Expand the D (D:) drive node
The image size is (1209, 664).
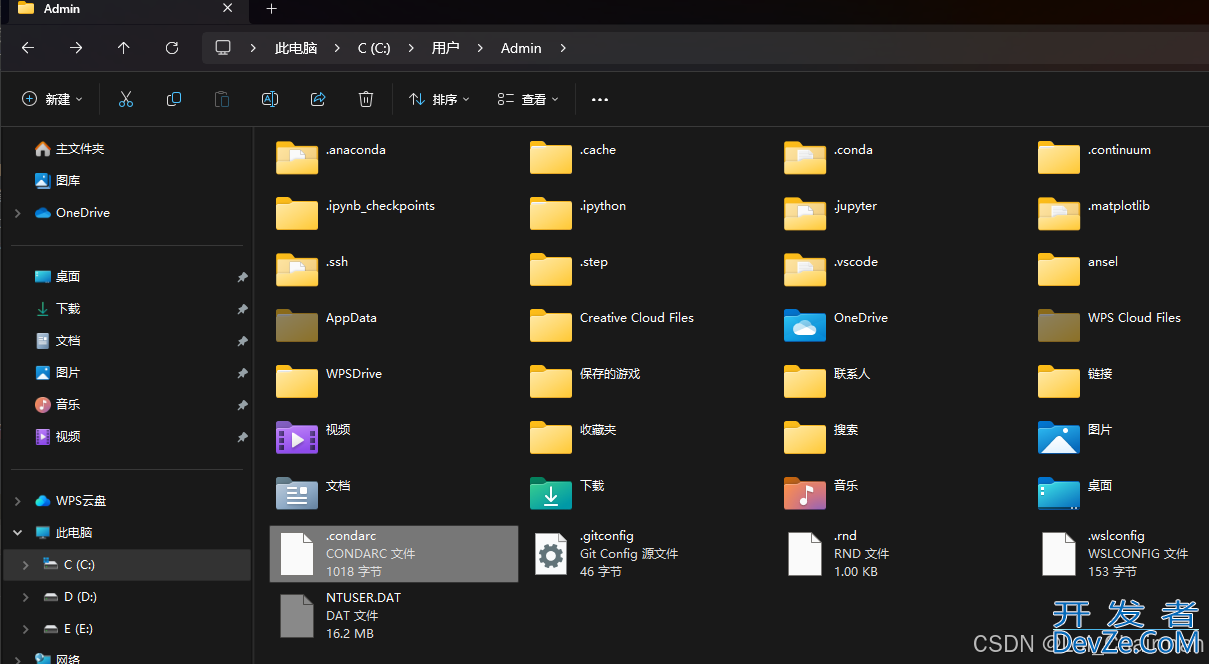(26, 597)
